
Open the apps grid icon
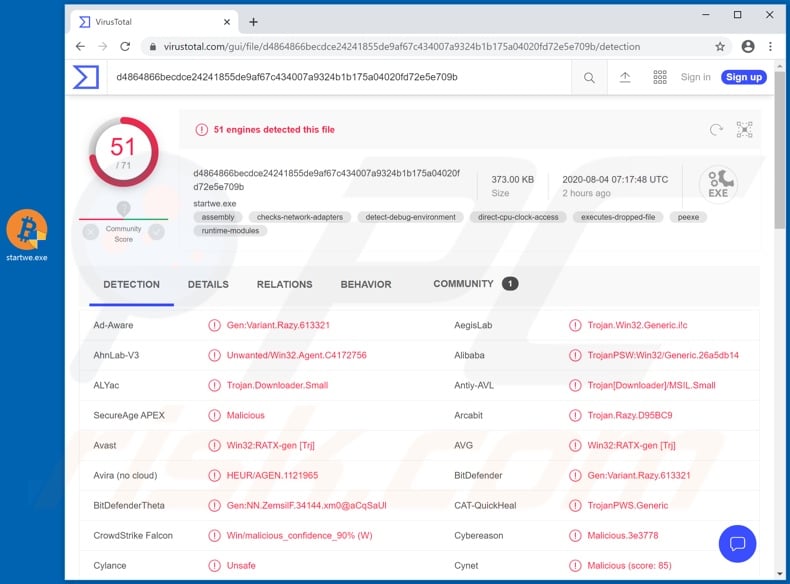(x=660, y=77)
